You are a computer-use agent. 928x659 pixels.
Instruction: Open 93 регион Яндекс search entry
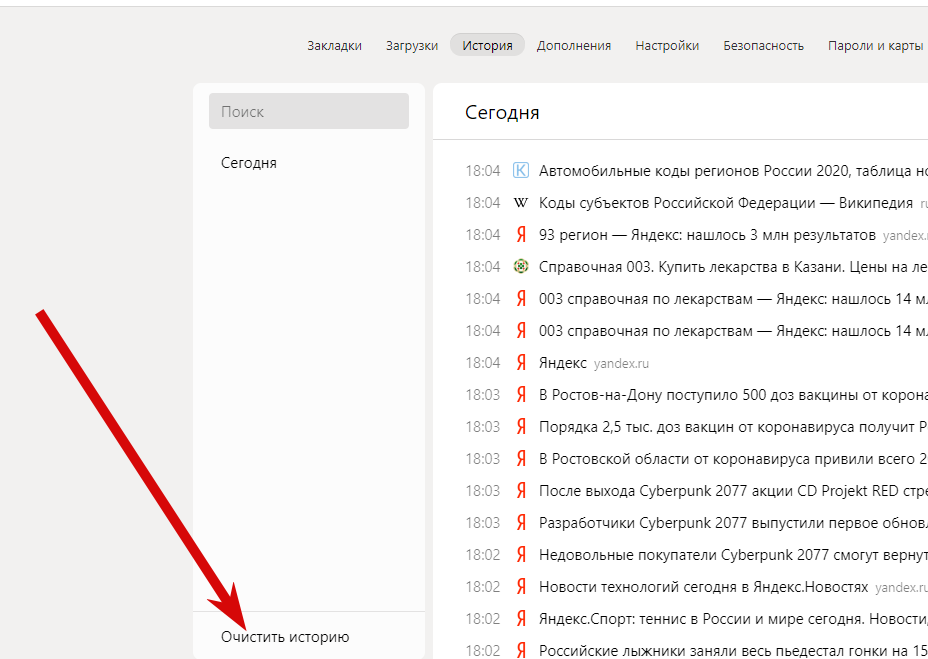click(707, 235)
